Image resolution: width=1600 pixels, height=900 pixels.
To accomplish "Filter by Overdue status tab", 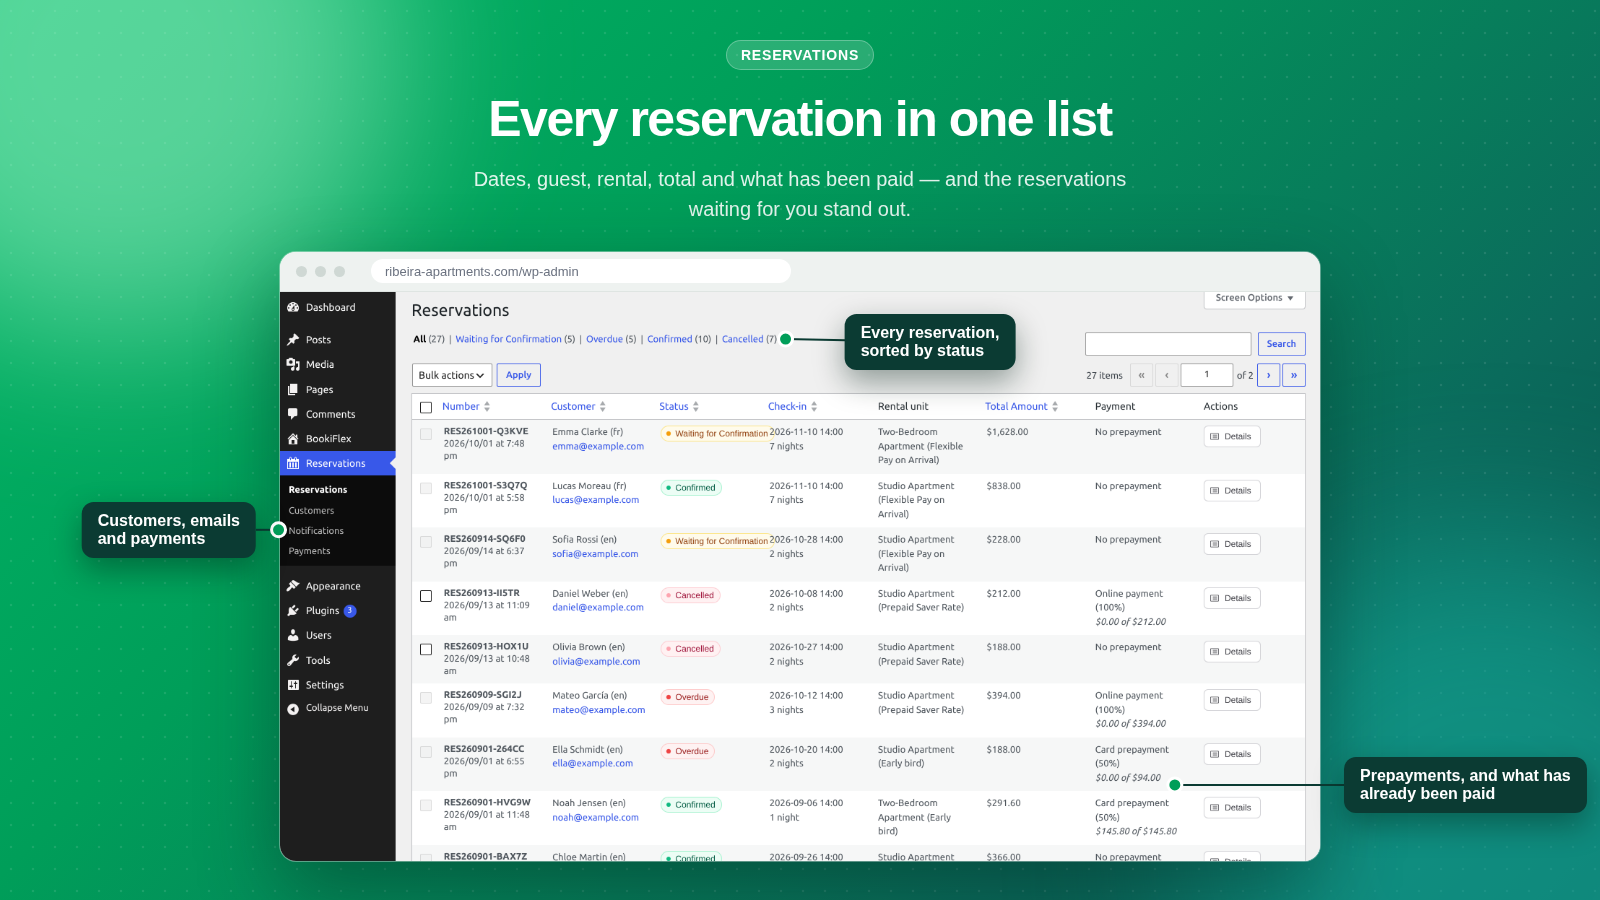I will [604, 339].
